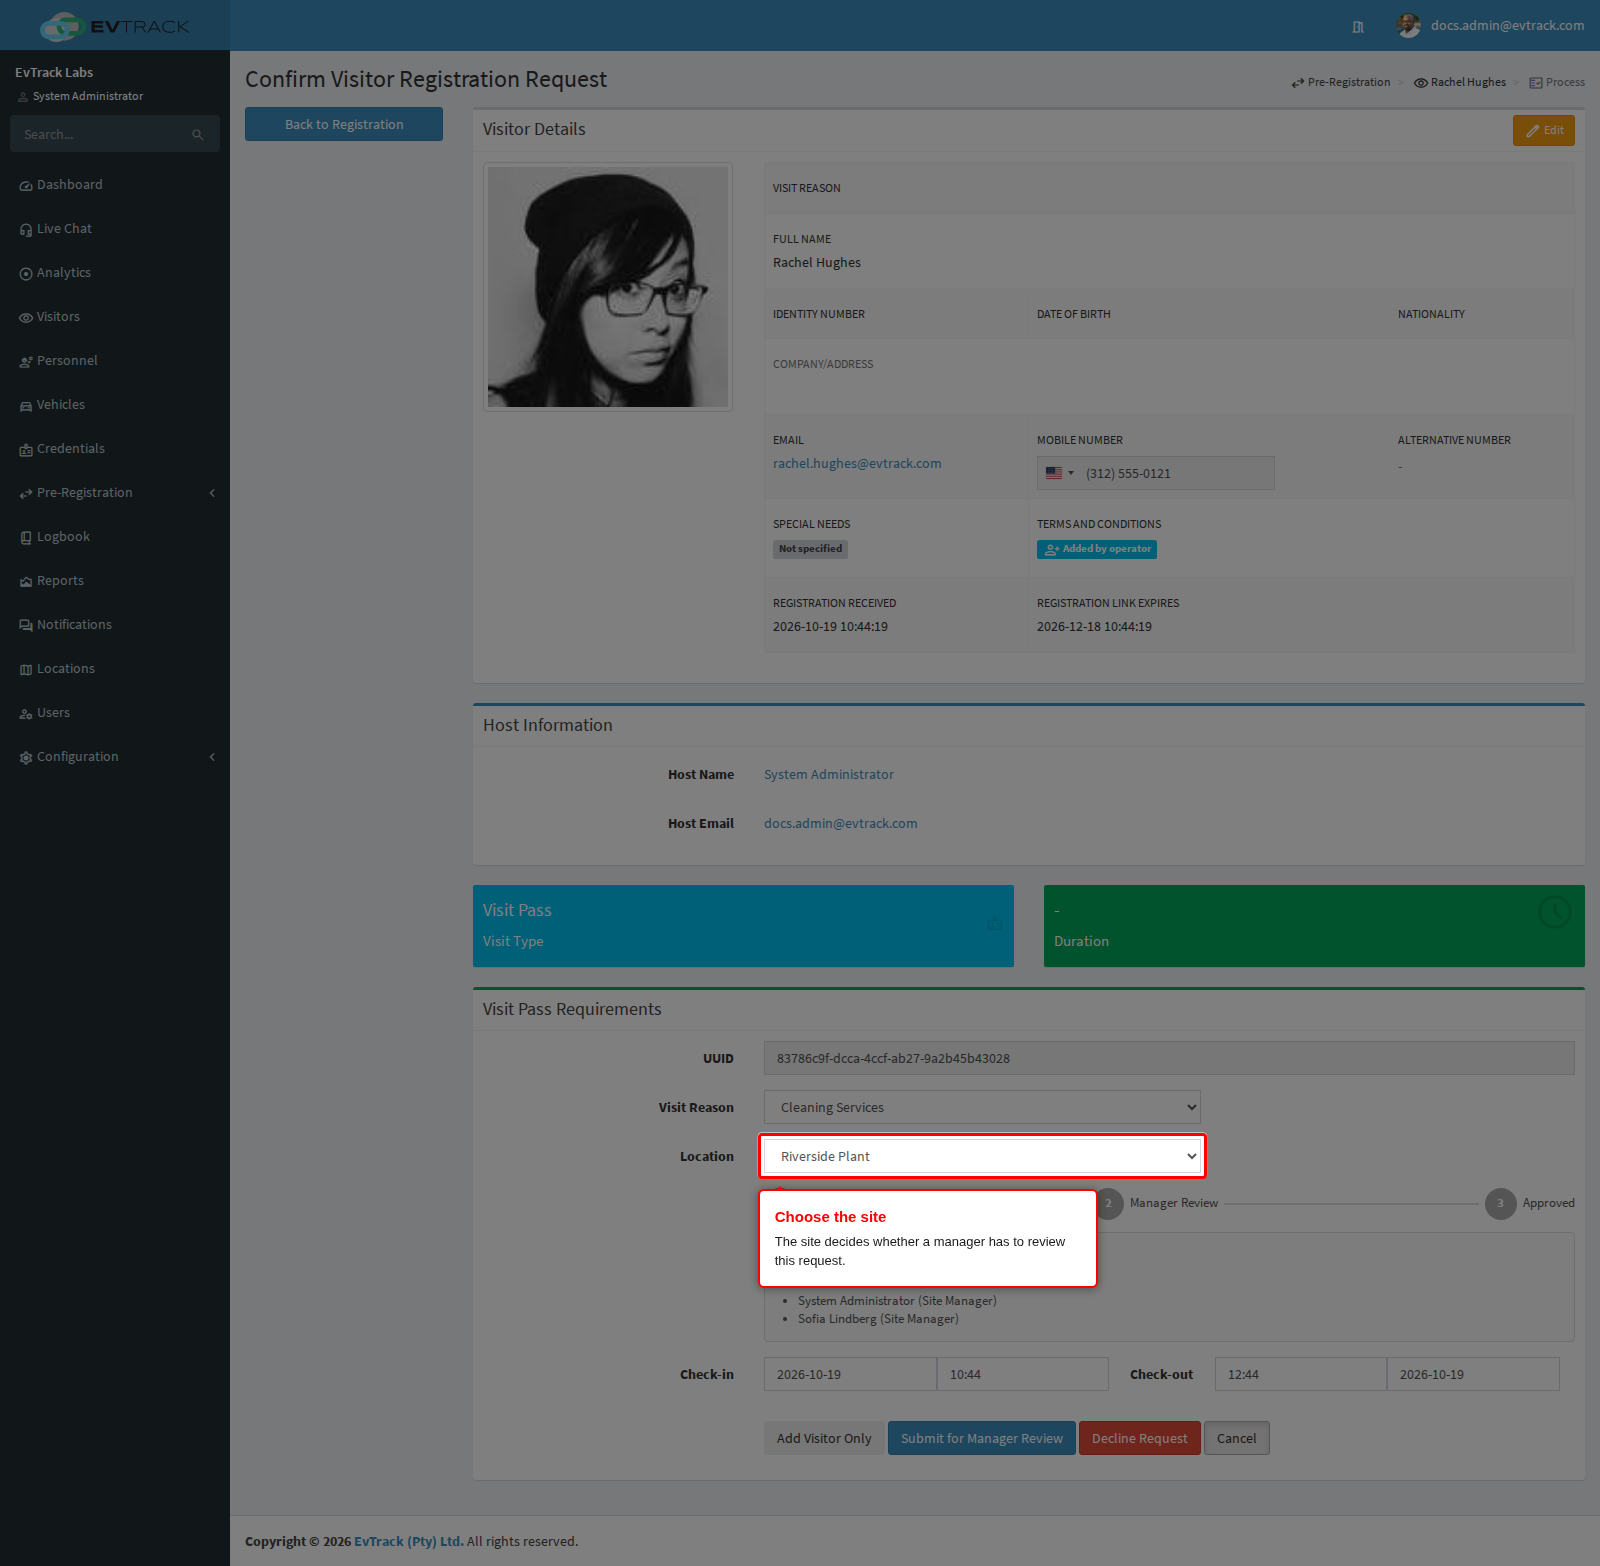The height and width of the screenshot is (1566, 1600).
Task: Click the Logbook sidebar icon
Action: 26,538
